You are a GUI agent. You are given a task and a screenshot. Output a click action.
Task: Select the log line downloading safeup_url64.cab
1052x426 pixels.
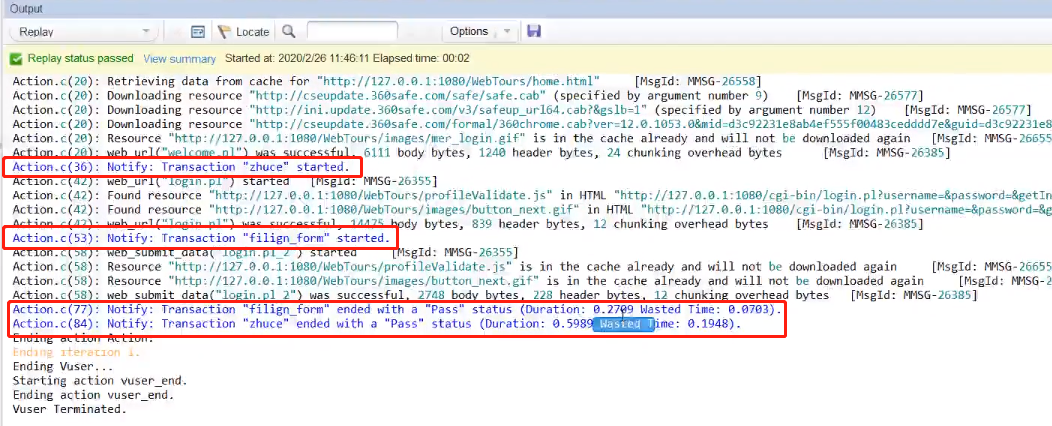pos(522,109)
